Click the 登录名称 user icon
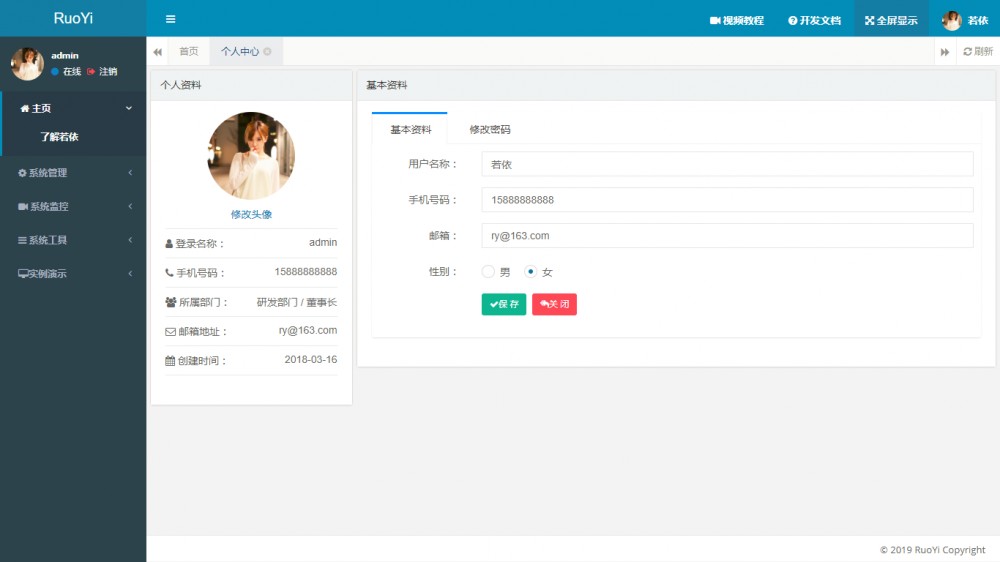 click(x=169, y=244)
